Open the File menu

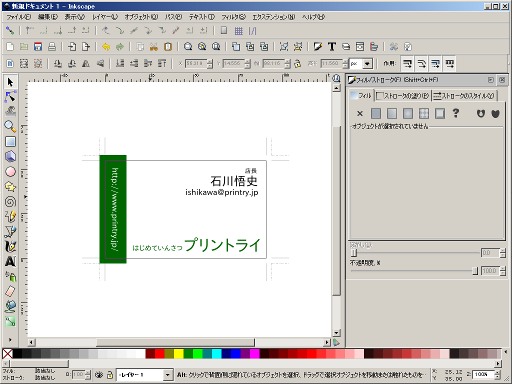[19, 17]
